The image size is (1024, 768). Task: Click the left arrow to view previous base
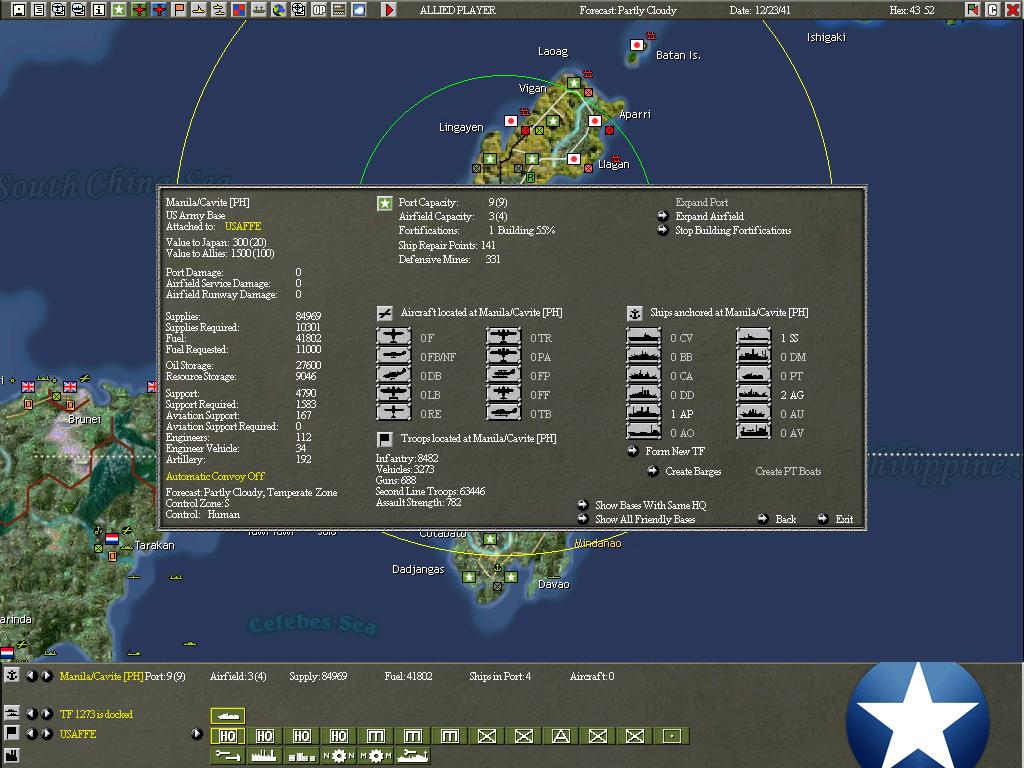click(32, 676)
